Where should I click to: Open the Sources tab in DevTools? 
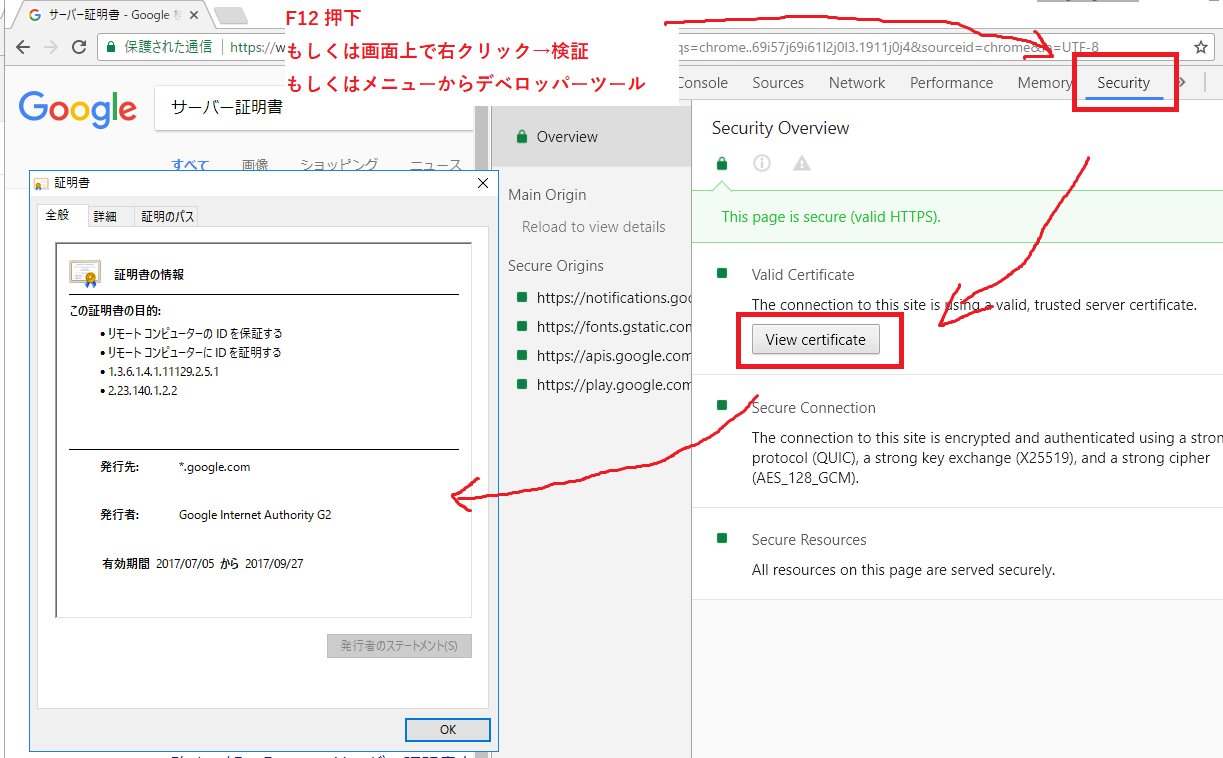pos(778,83)
